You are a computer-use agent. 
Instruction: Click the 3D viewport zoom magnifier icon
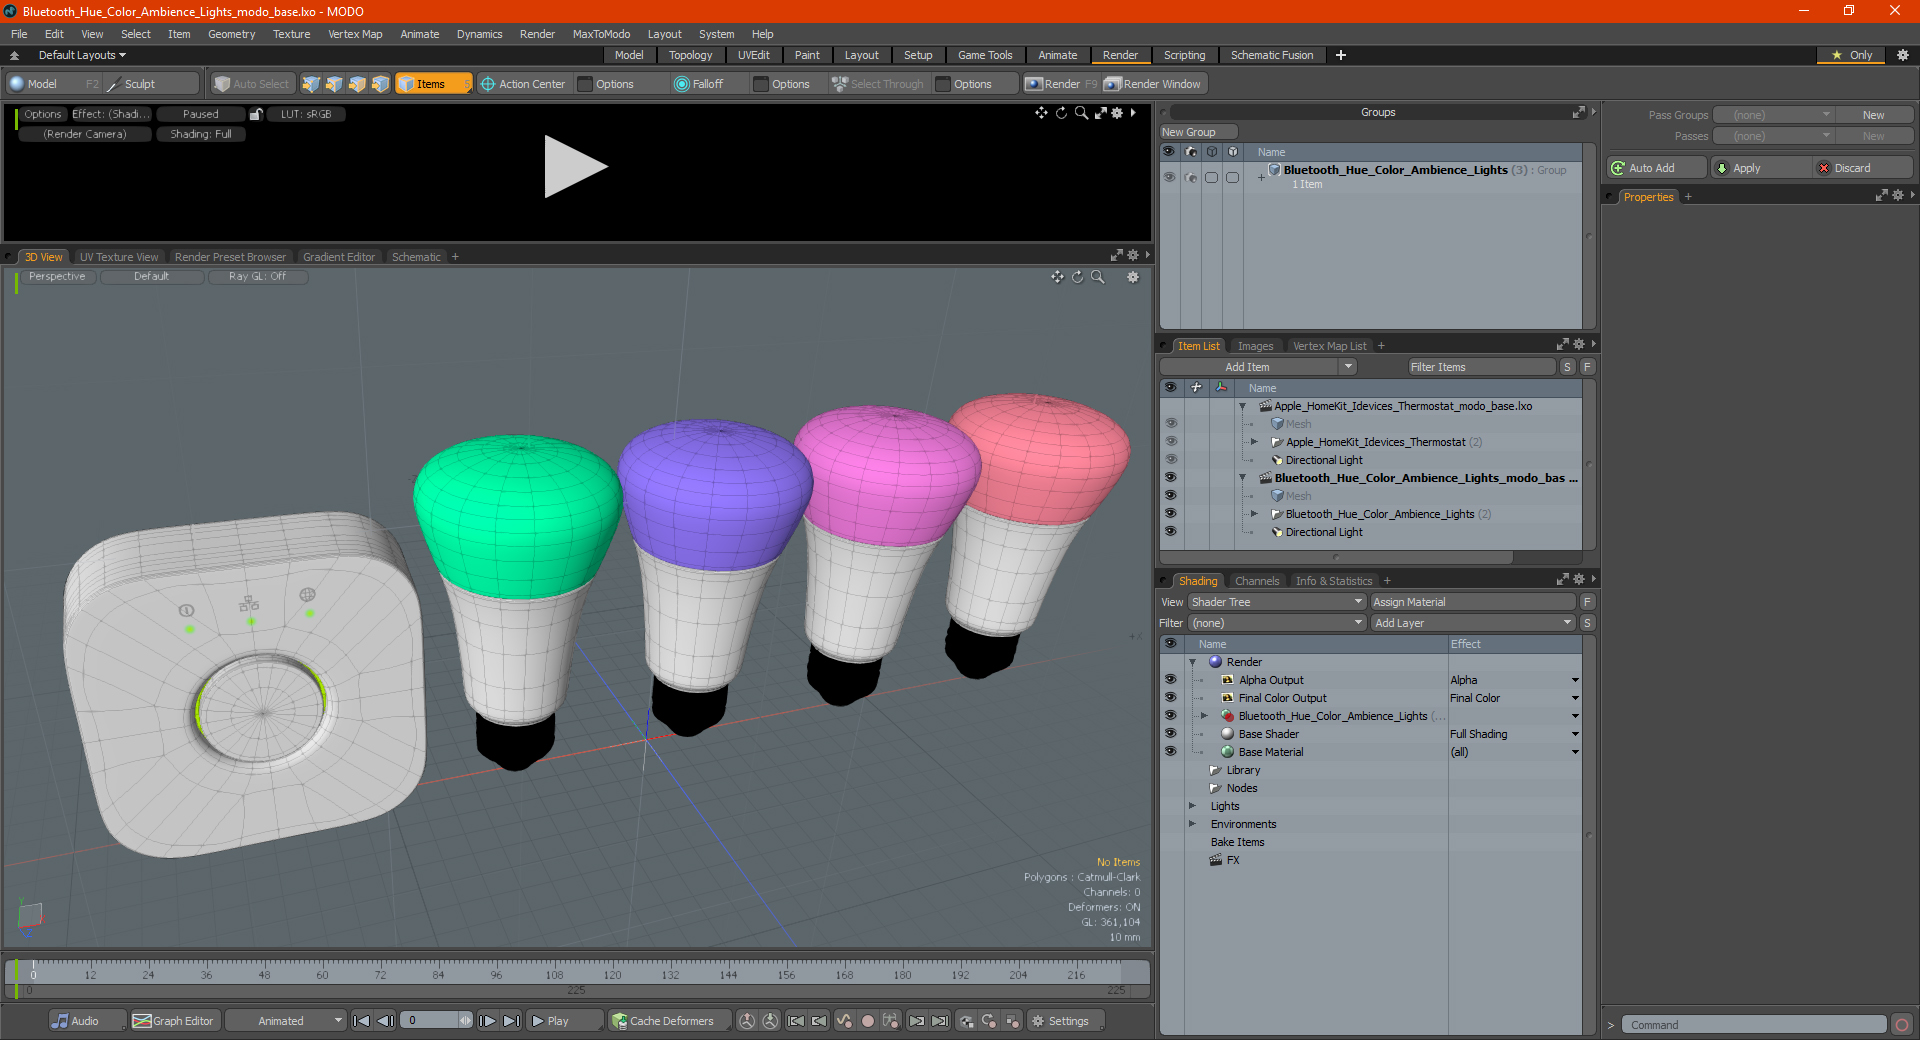1097,277
